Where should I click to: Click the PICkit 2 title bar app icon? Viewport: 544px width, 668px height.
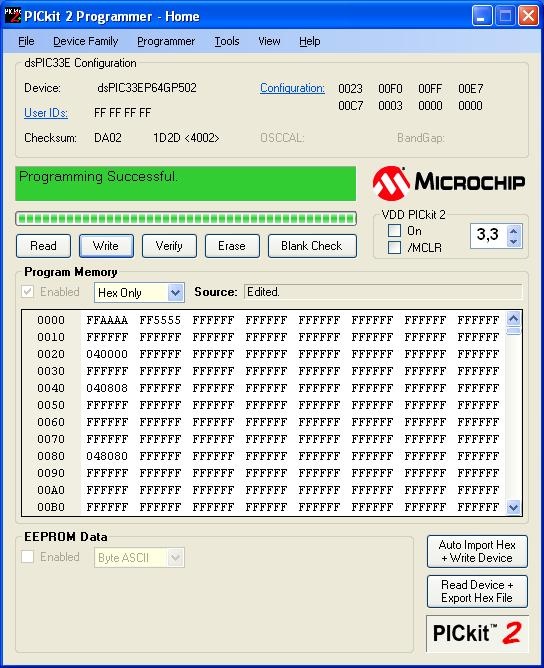pos(12,16)
